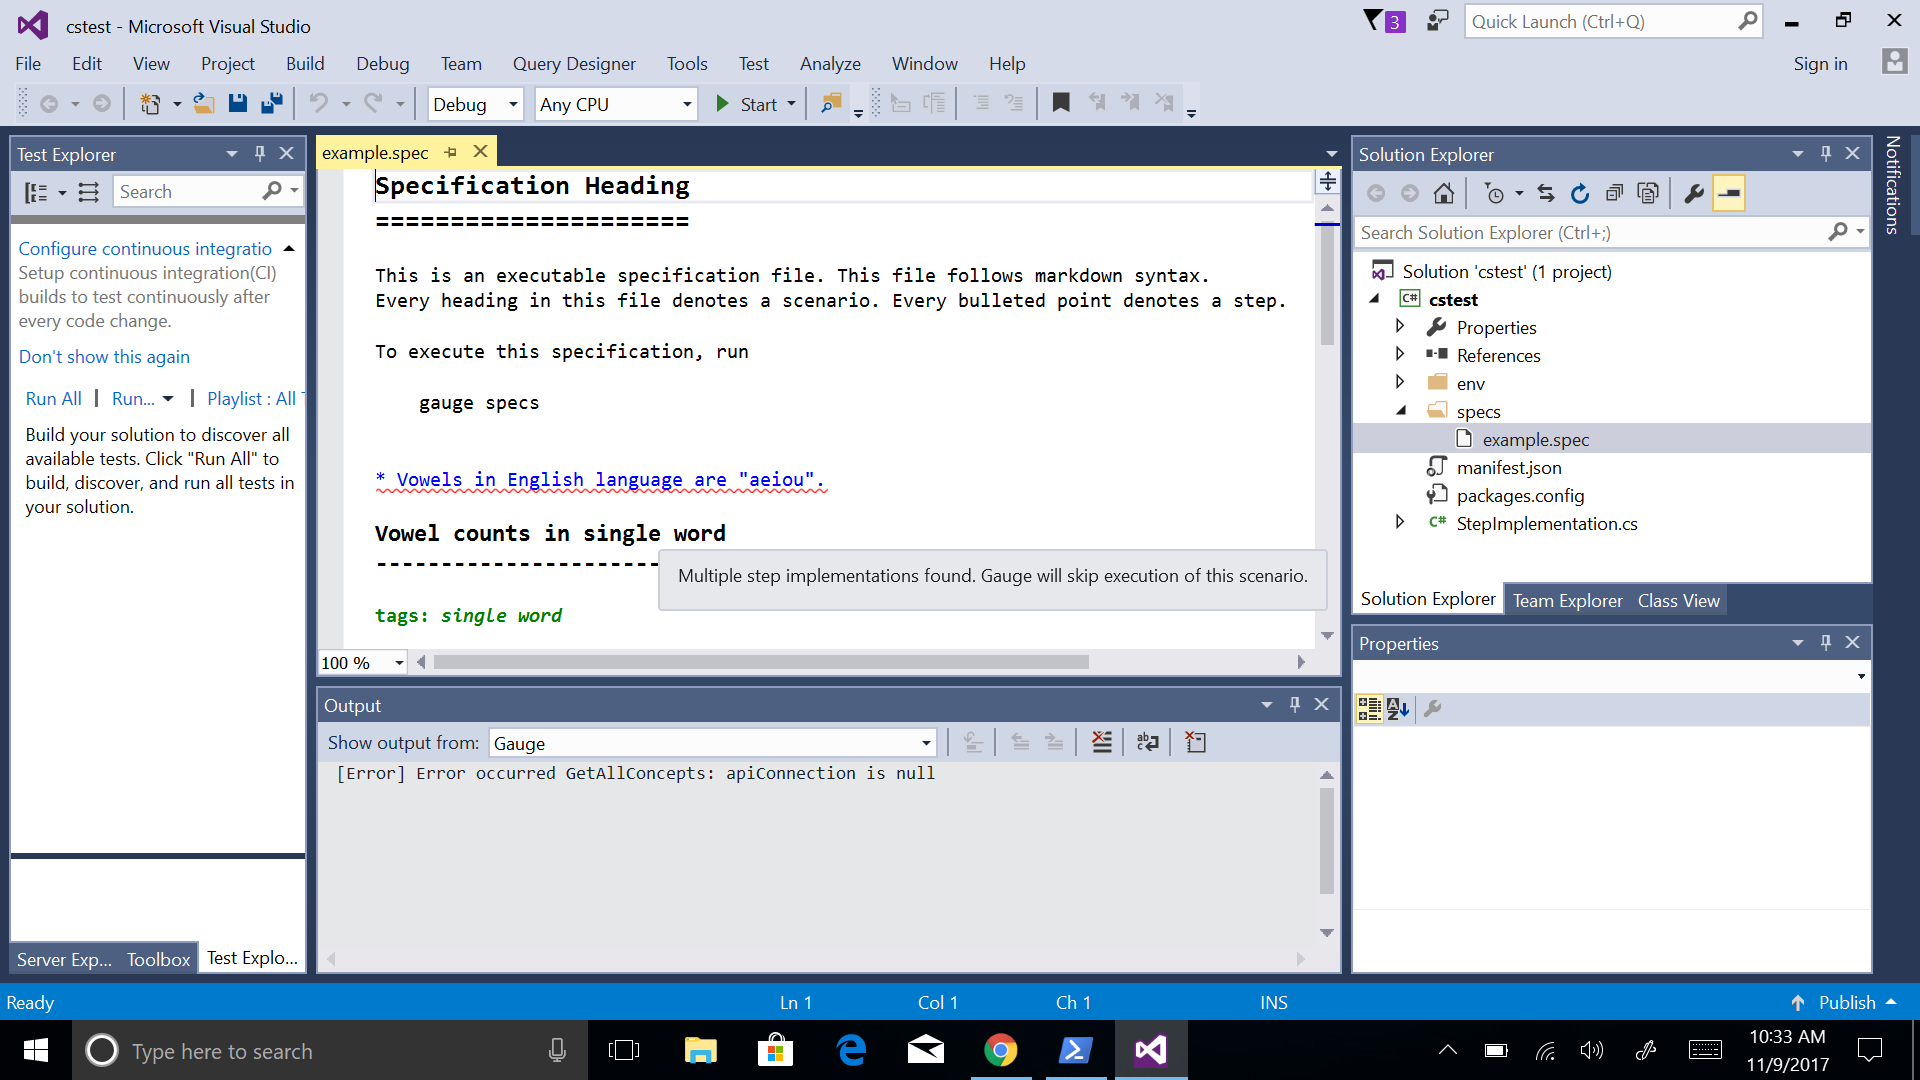Click Don't show this again link
1920x1080 pixels.
[104, 357]
